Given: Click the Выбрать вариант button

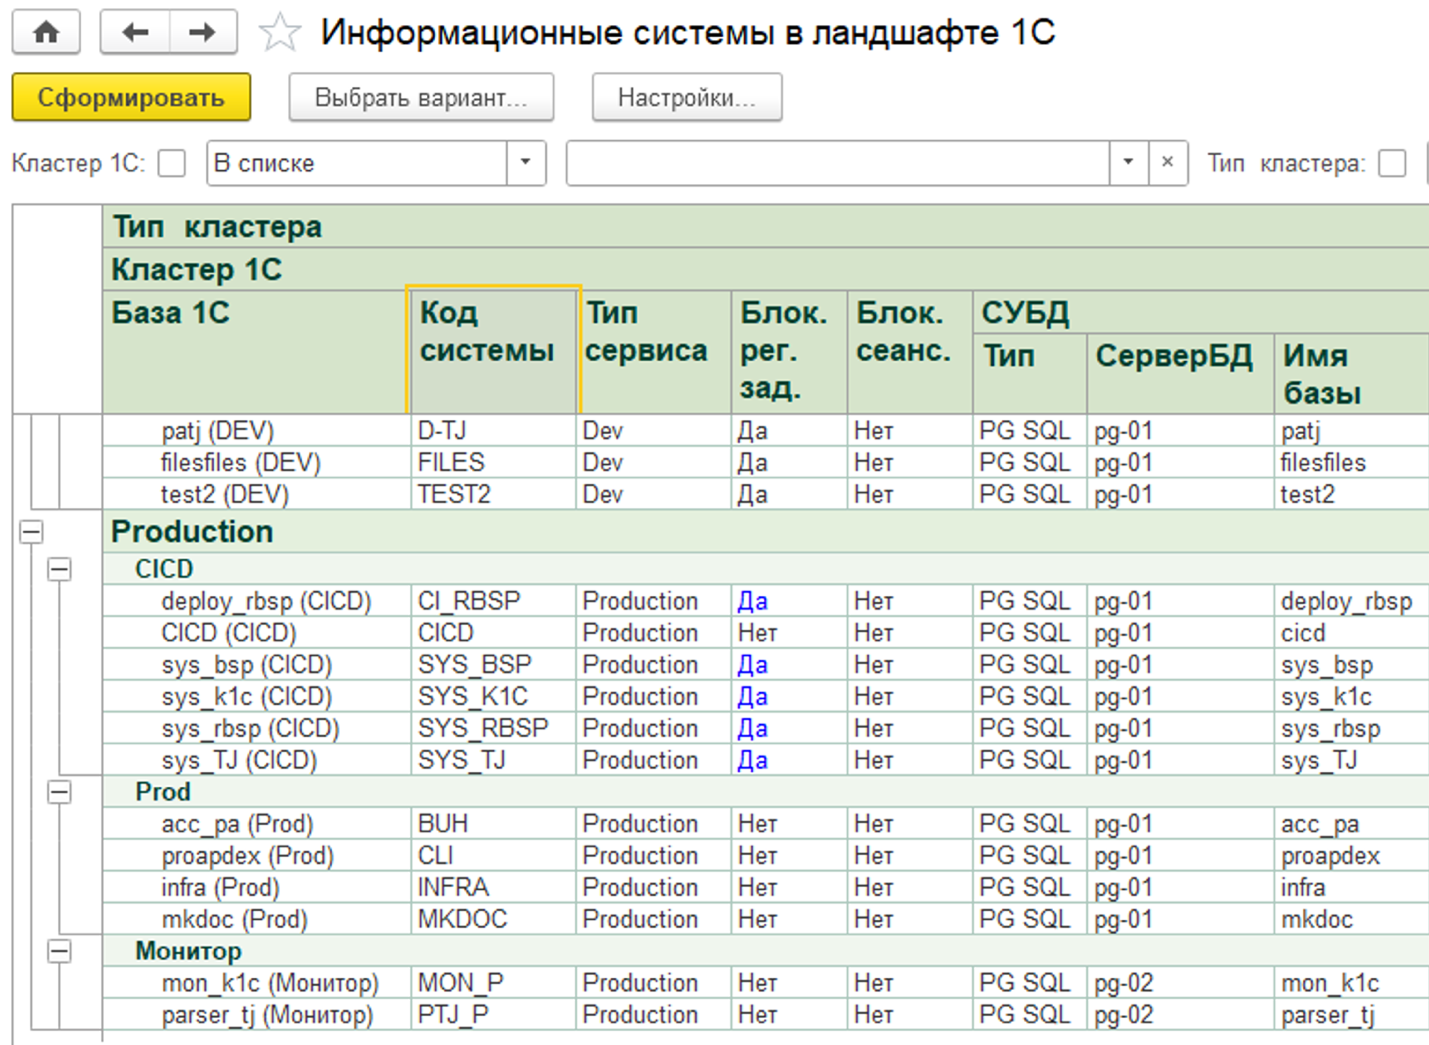Looking at the screenshot, I should [x=420, y=98].
